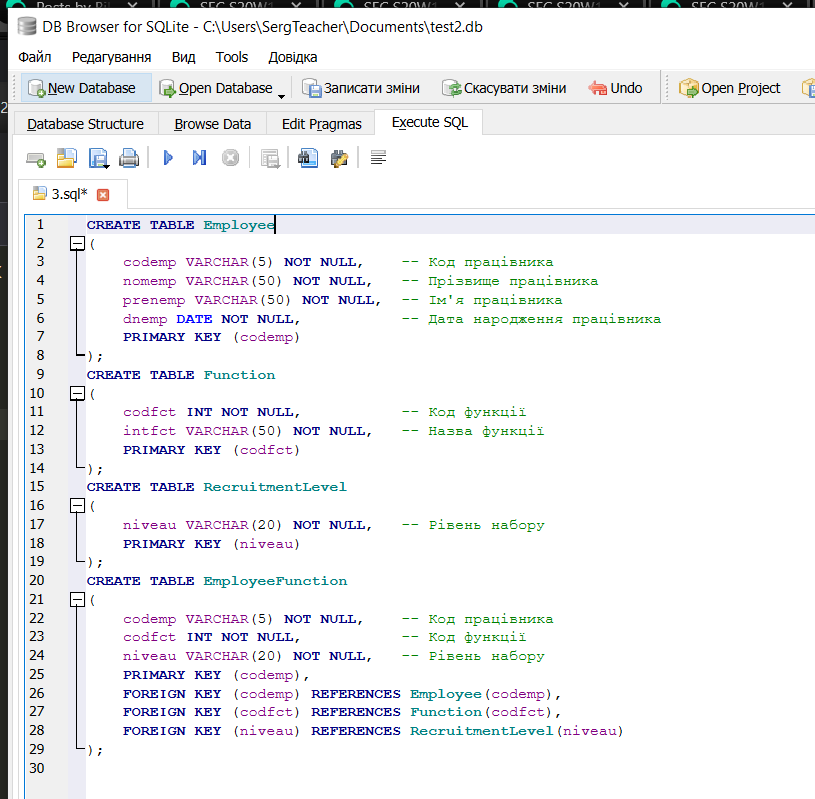
Task: Click the Find and replace icon
Action: click(x=339, y=158)
